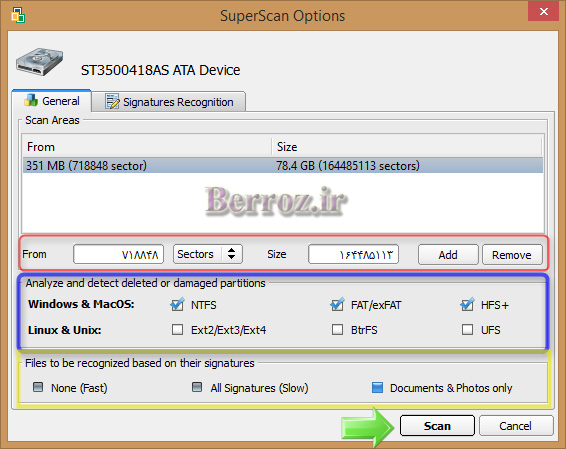
Task: Click the hard disk drive icon
Action: point(39,62)
